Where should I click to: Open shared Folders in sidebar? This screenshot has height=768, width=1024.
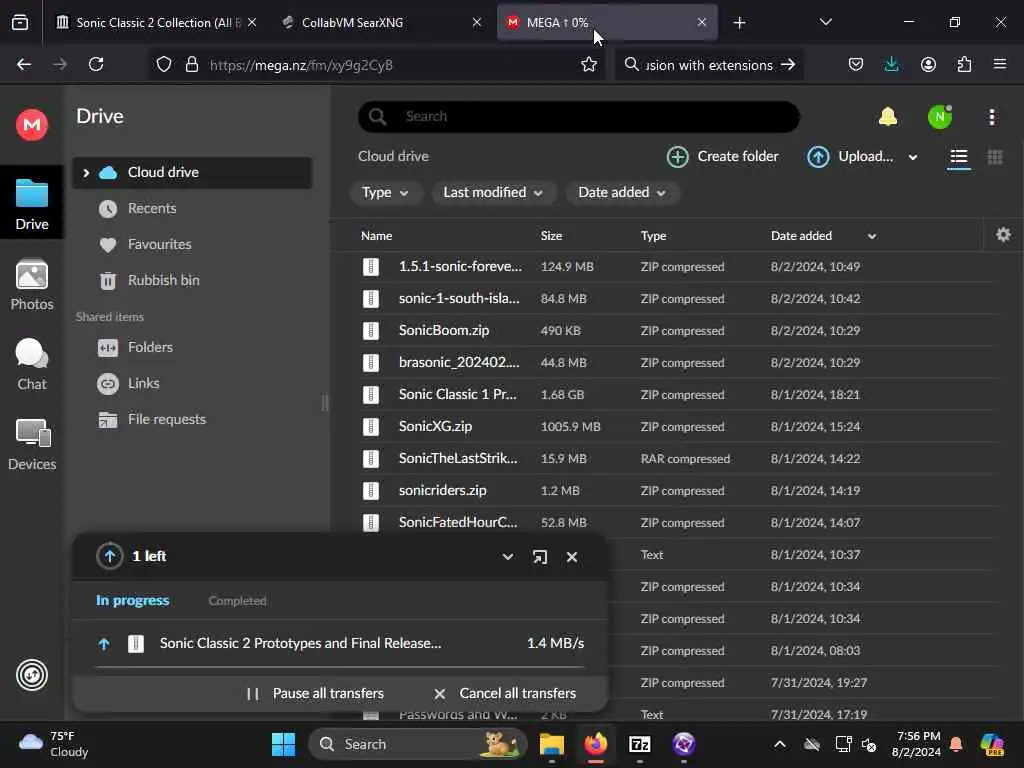pos(150,347)
